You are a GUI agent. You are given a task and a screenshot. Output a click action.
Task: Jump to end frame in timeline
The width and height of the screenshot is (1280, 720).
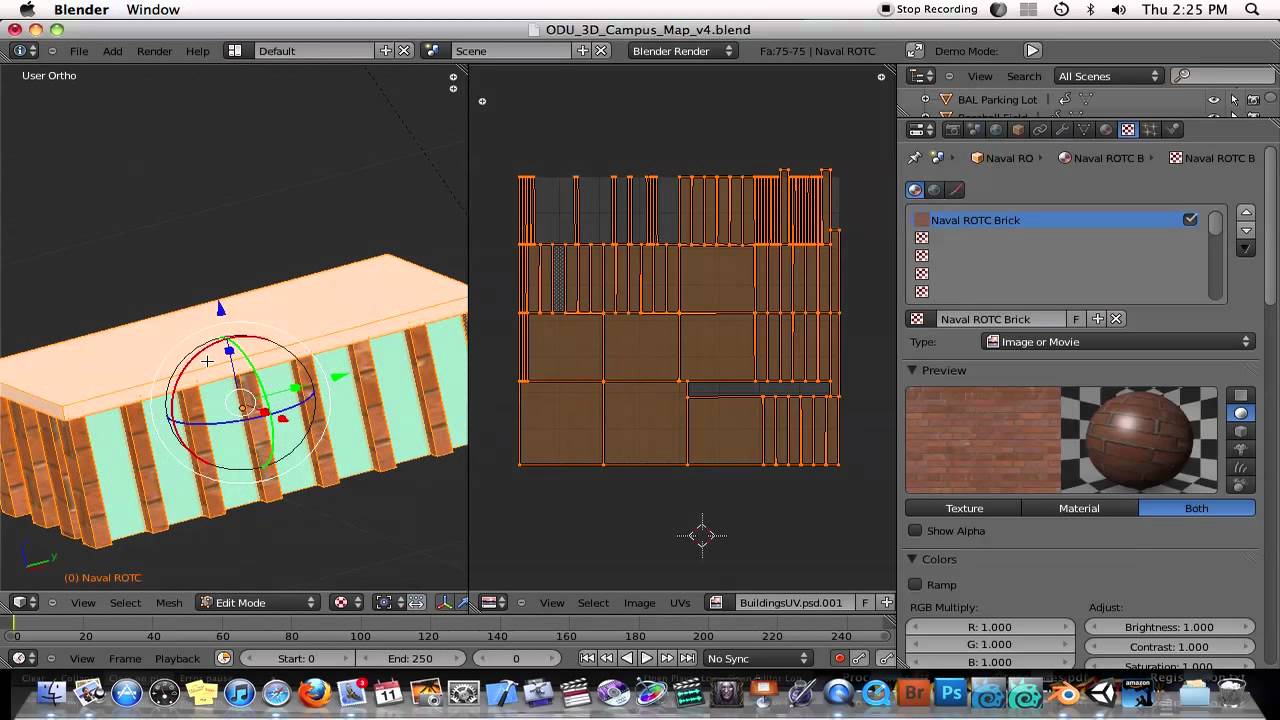tap(687, 658)
